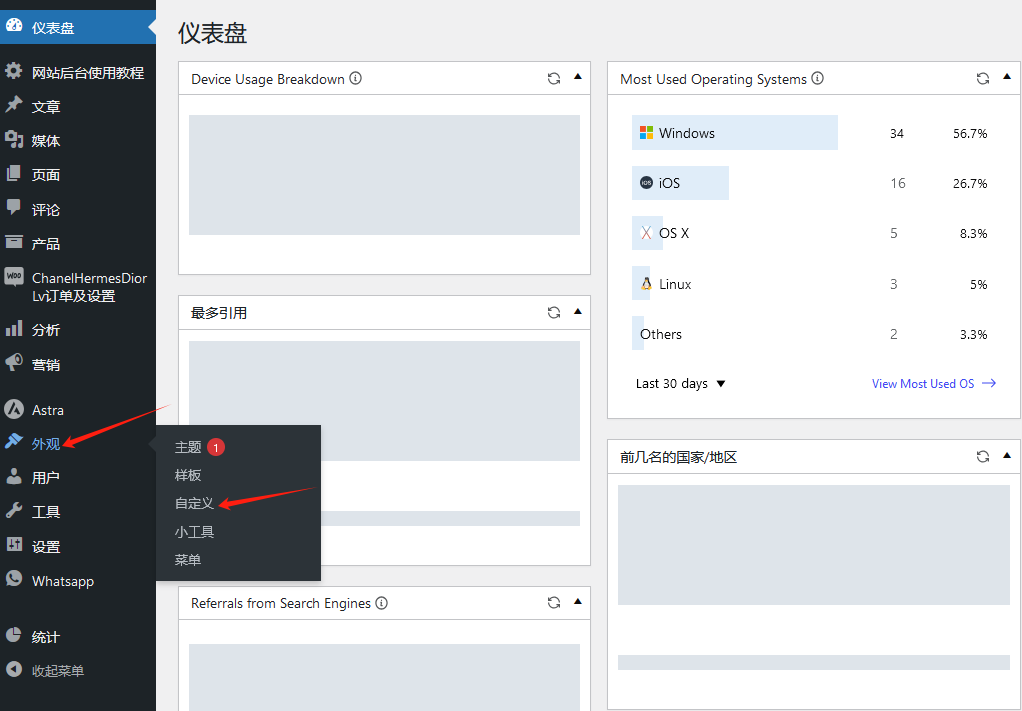
Task: Open the Astra logo menu item
Action: (14, 410)
